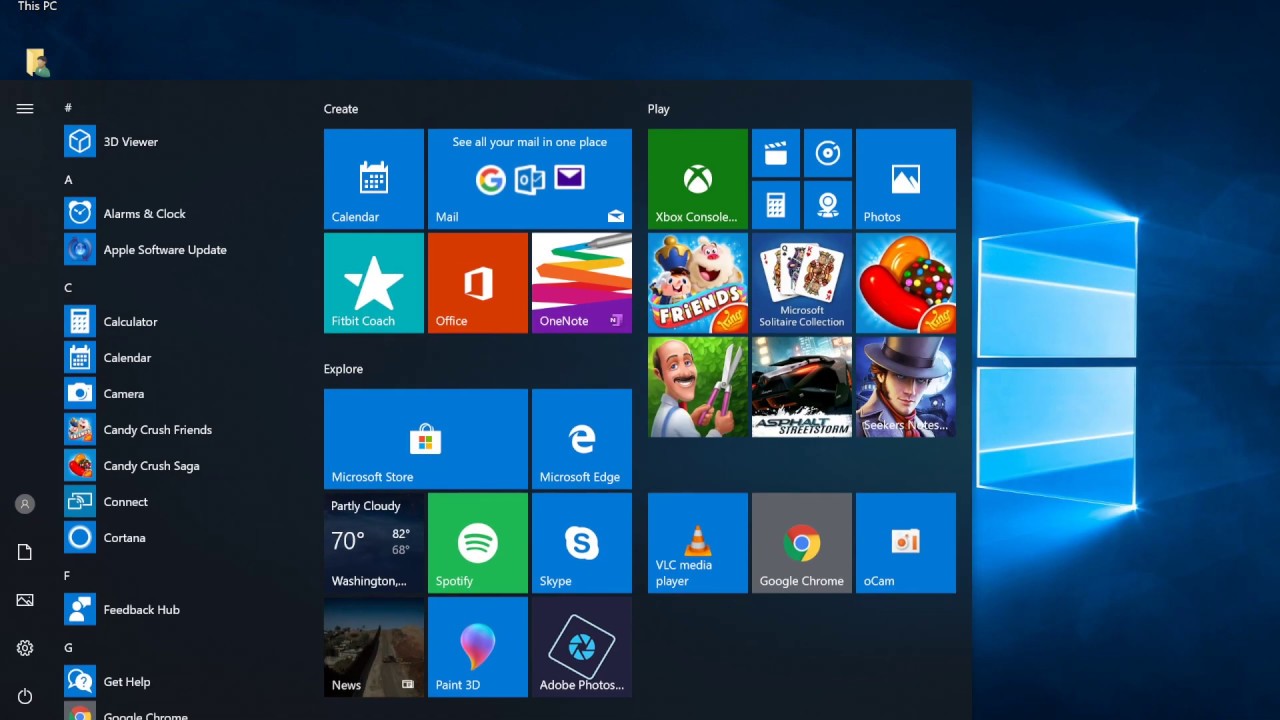This screenshot has width=1280, height=720.
Task: Open the Gardenscapes gardener game tile
Action: tap(698, 387)
